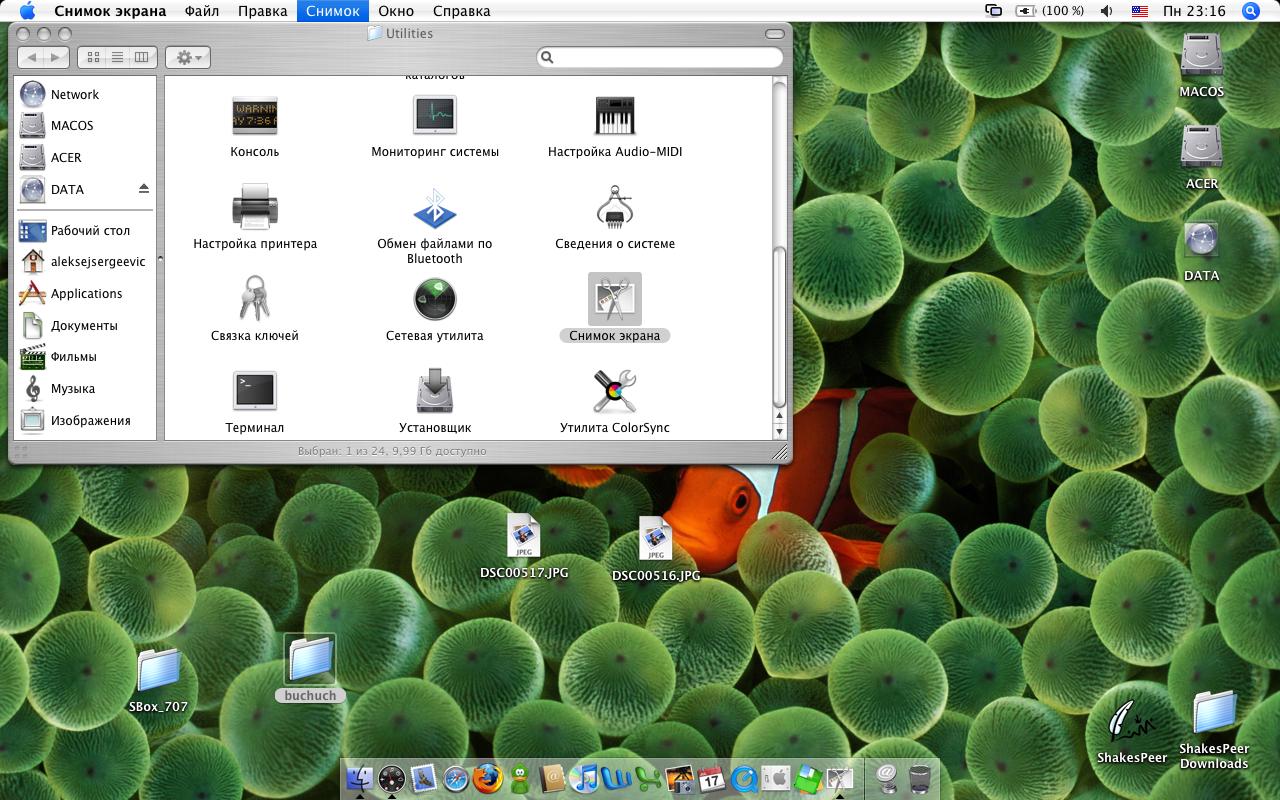Click the Finder search field
1280x800 pixels.
point(665,58)
